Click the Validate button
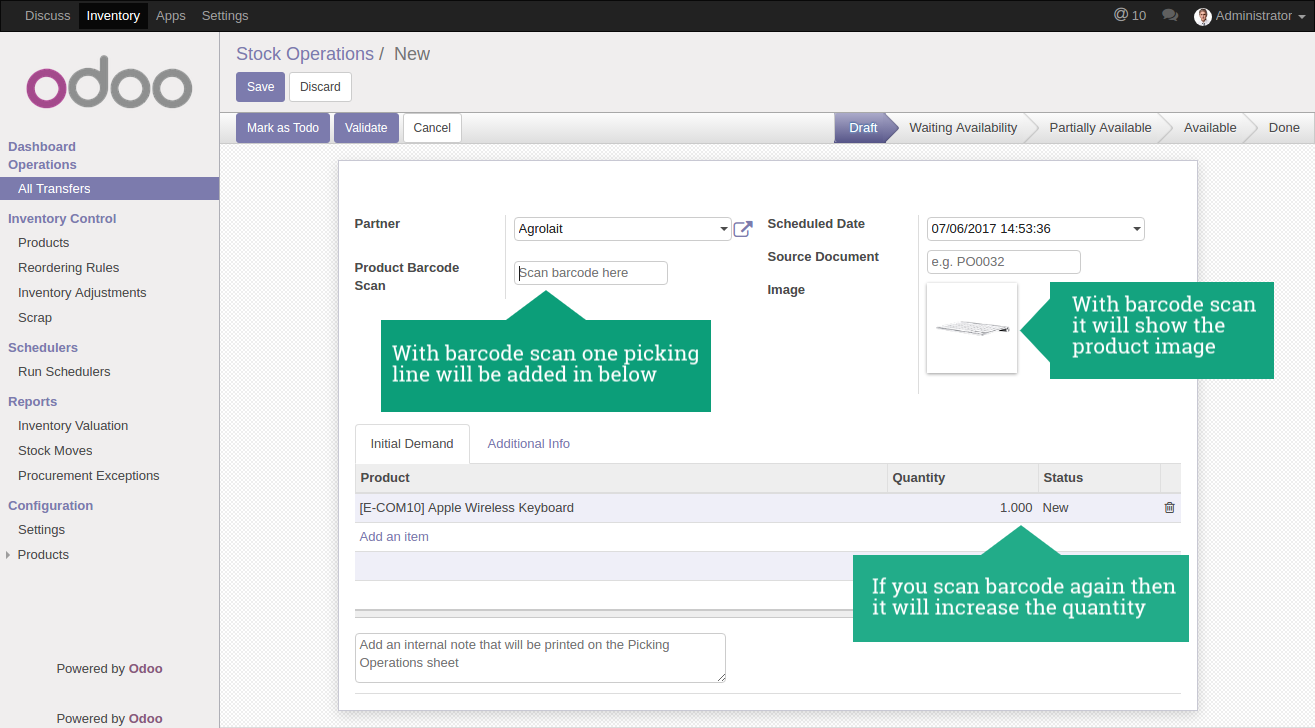The height and width of the screenshot is (728, 1315). tap(366, 128)
